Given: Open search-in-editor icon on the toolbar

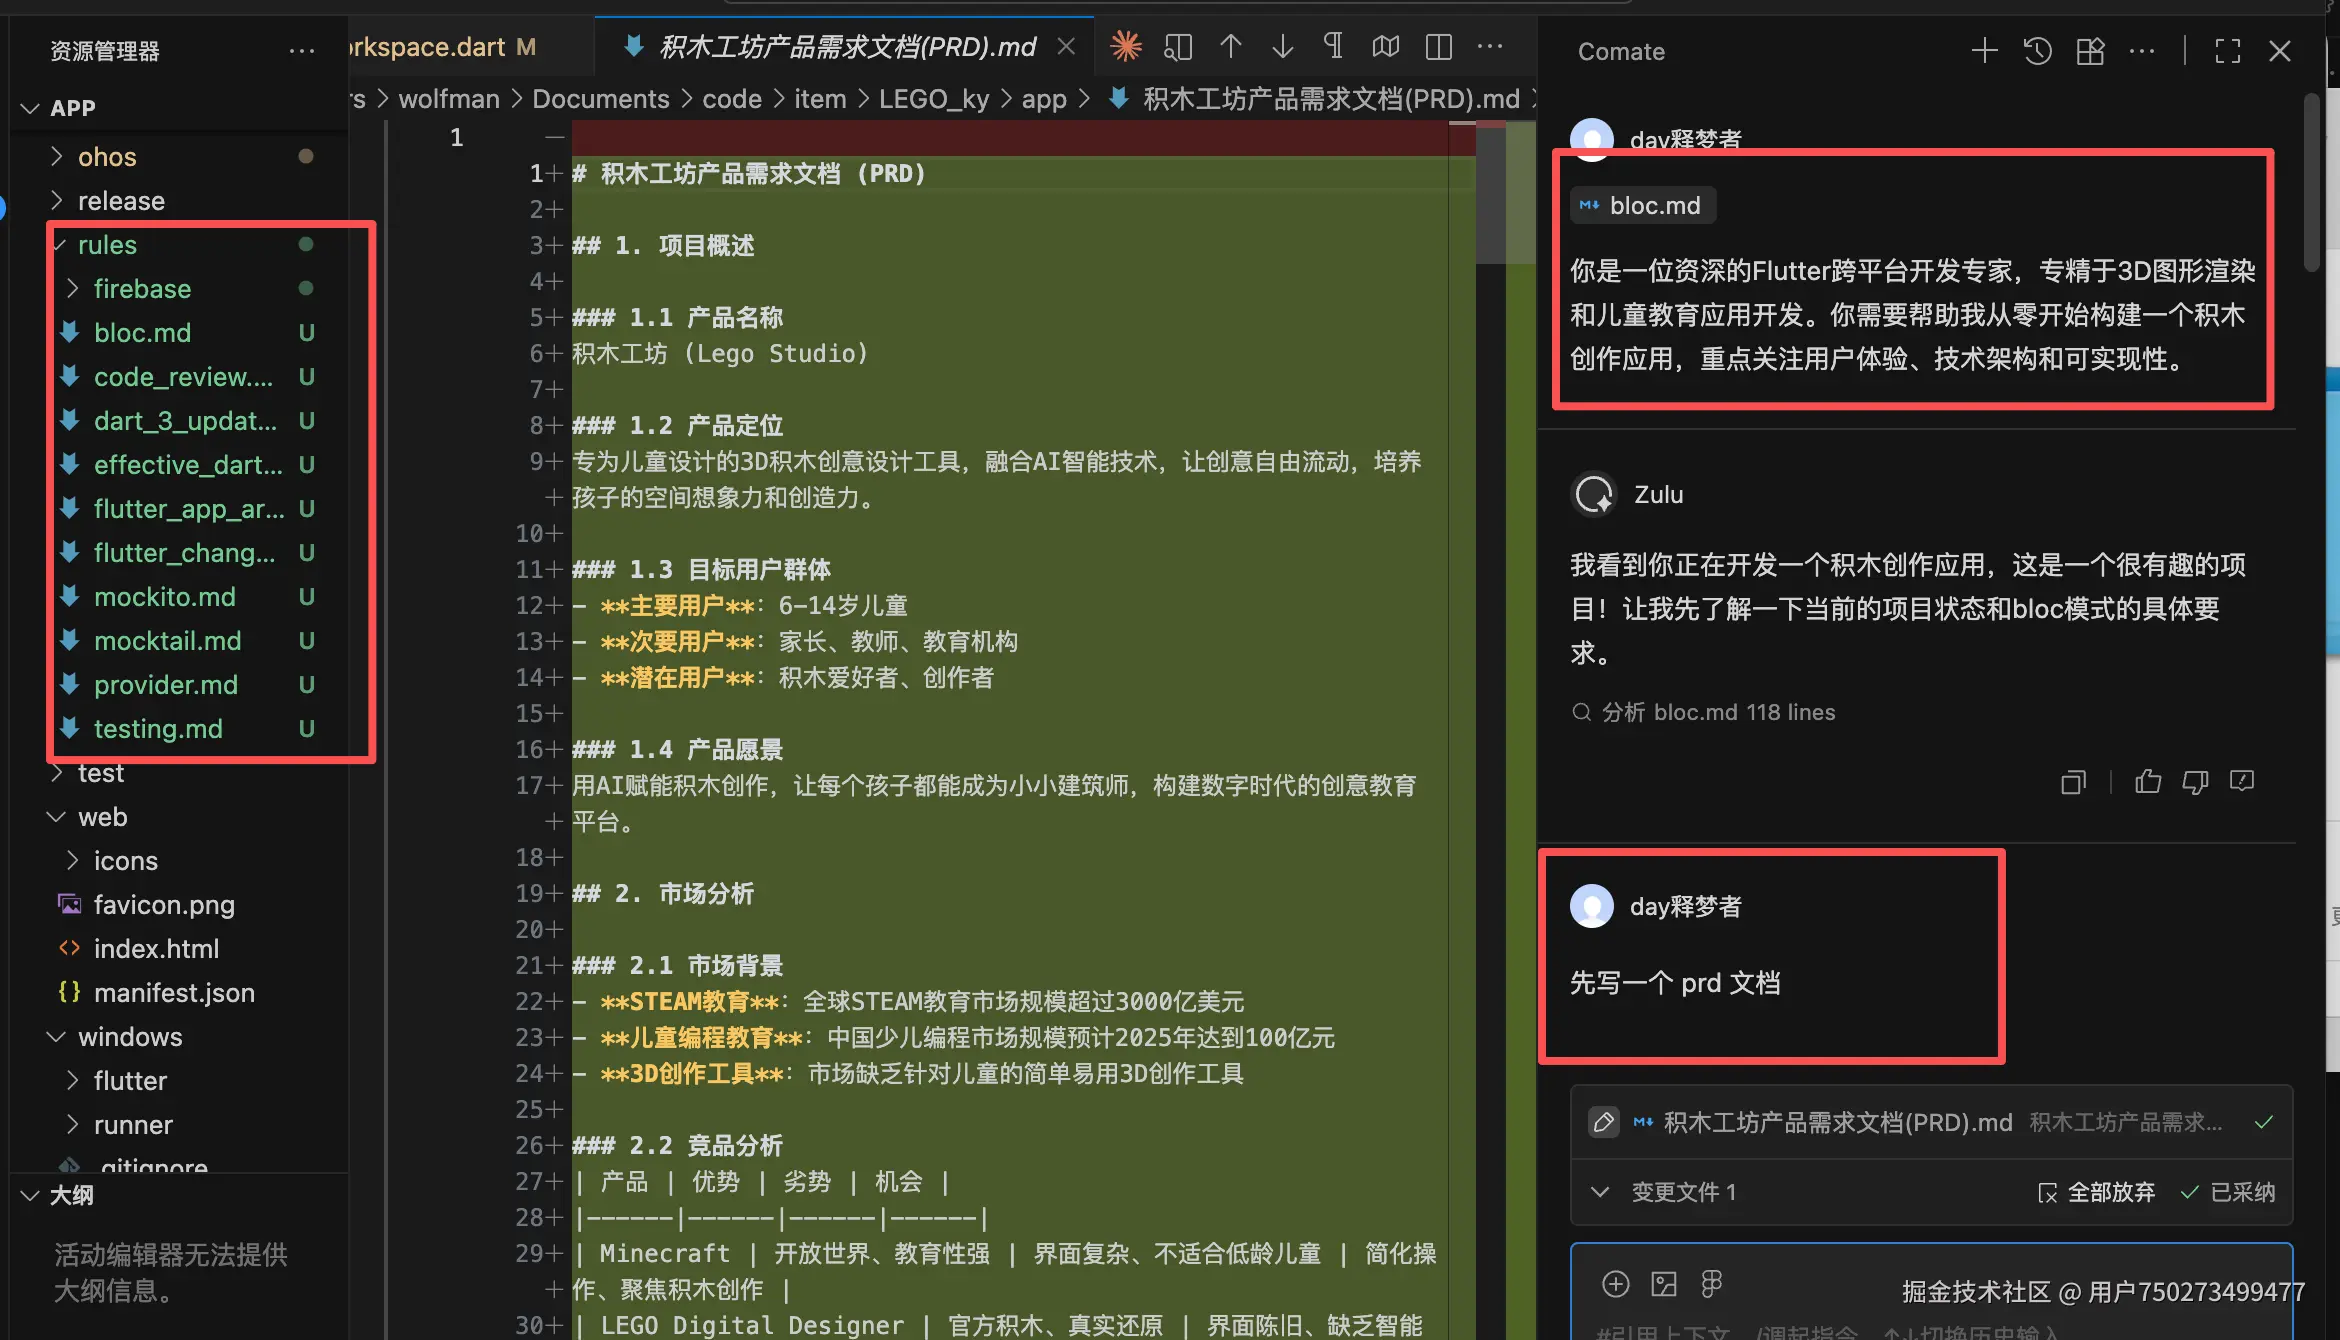Looking at the screenshot, I should click(x=1178, y=46).
